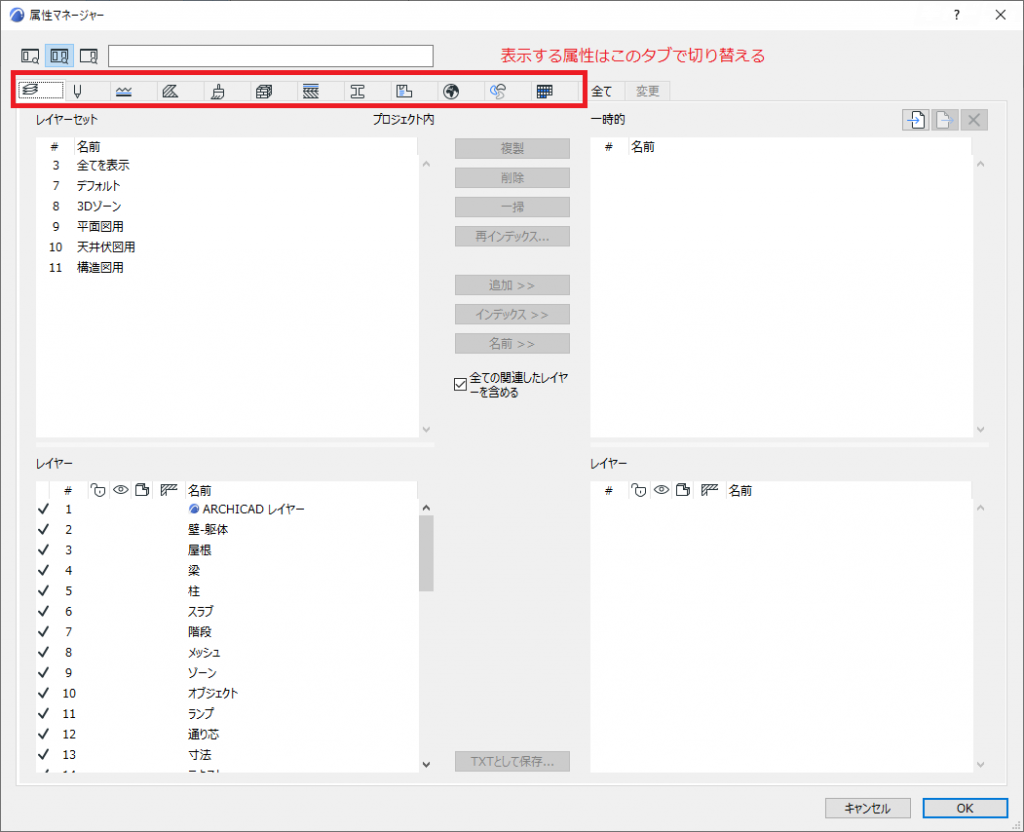This screenshot has height=832, width=1024.
Task: Select the 通り芯 layer row
Action: click(227, 735)
